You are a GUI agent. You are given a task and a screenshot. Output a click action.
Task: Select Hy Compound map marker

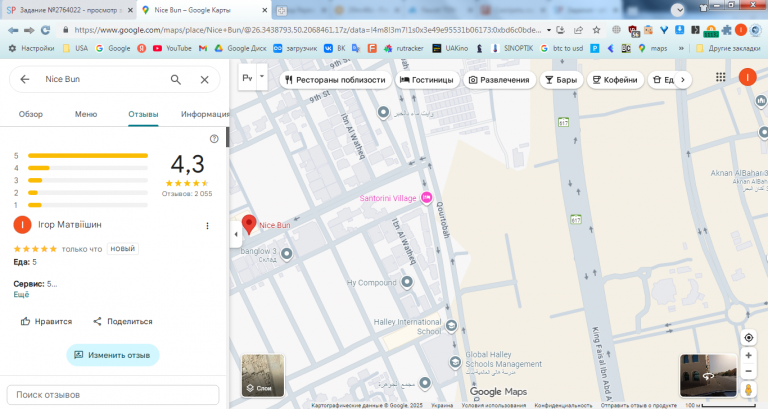[407, 282]
